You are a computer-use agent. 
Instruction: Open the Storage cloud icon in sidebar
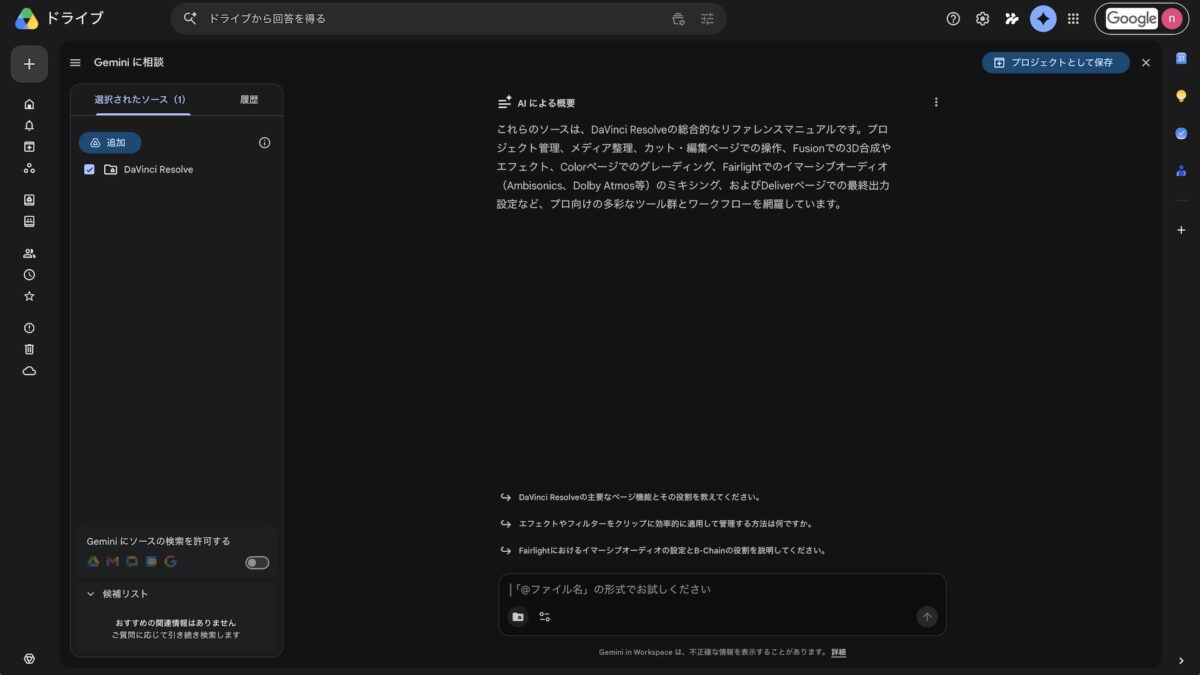29,371
